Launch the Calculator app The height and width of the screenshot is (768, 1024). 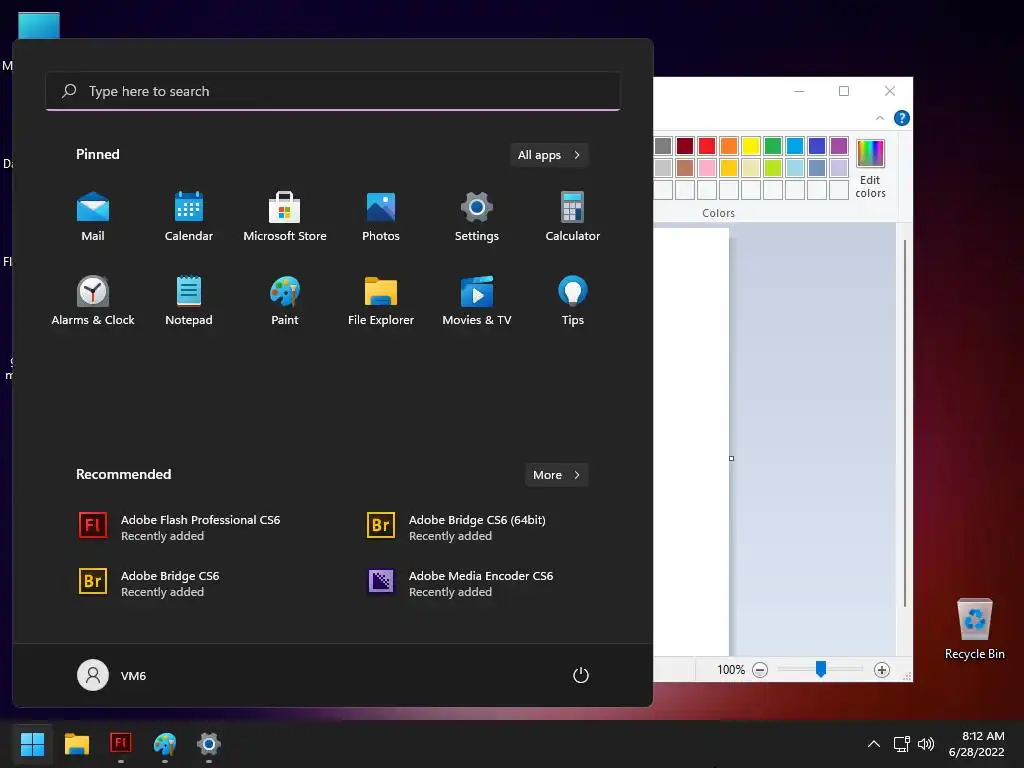[x=573, y=217]
